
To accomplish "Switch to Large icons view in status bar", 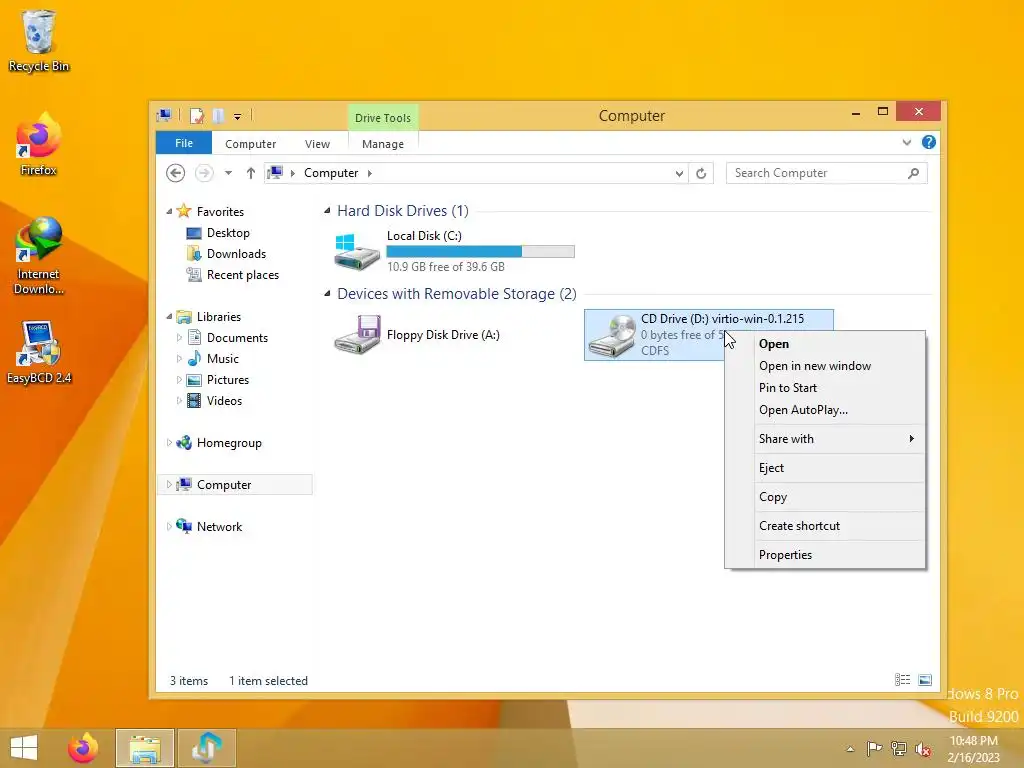I will (925, 680).
